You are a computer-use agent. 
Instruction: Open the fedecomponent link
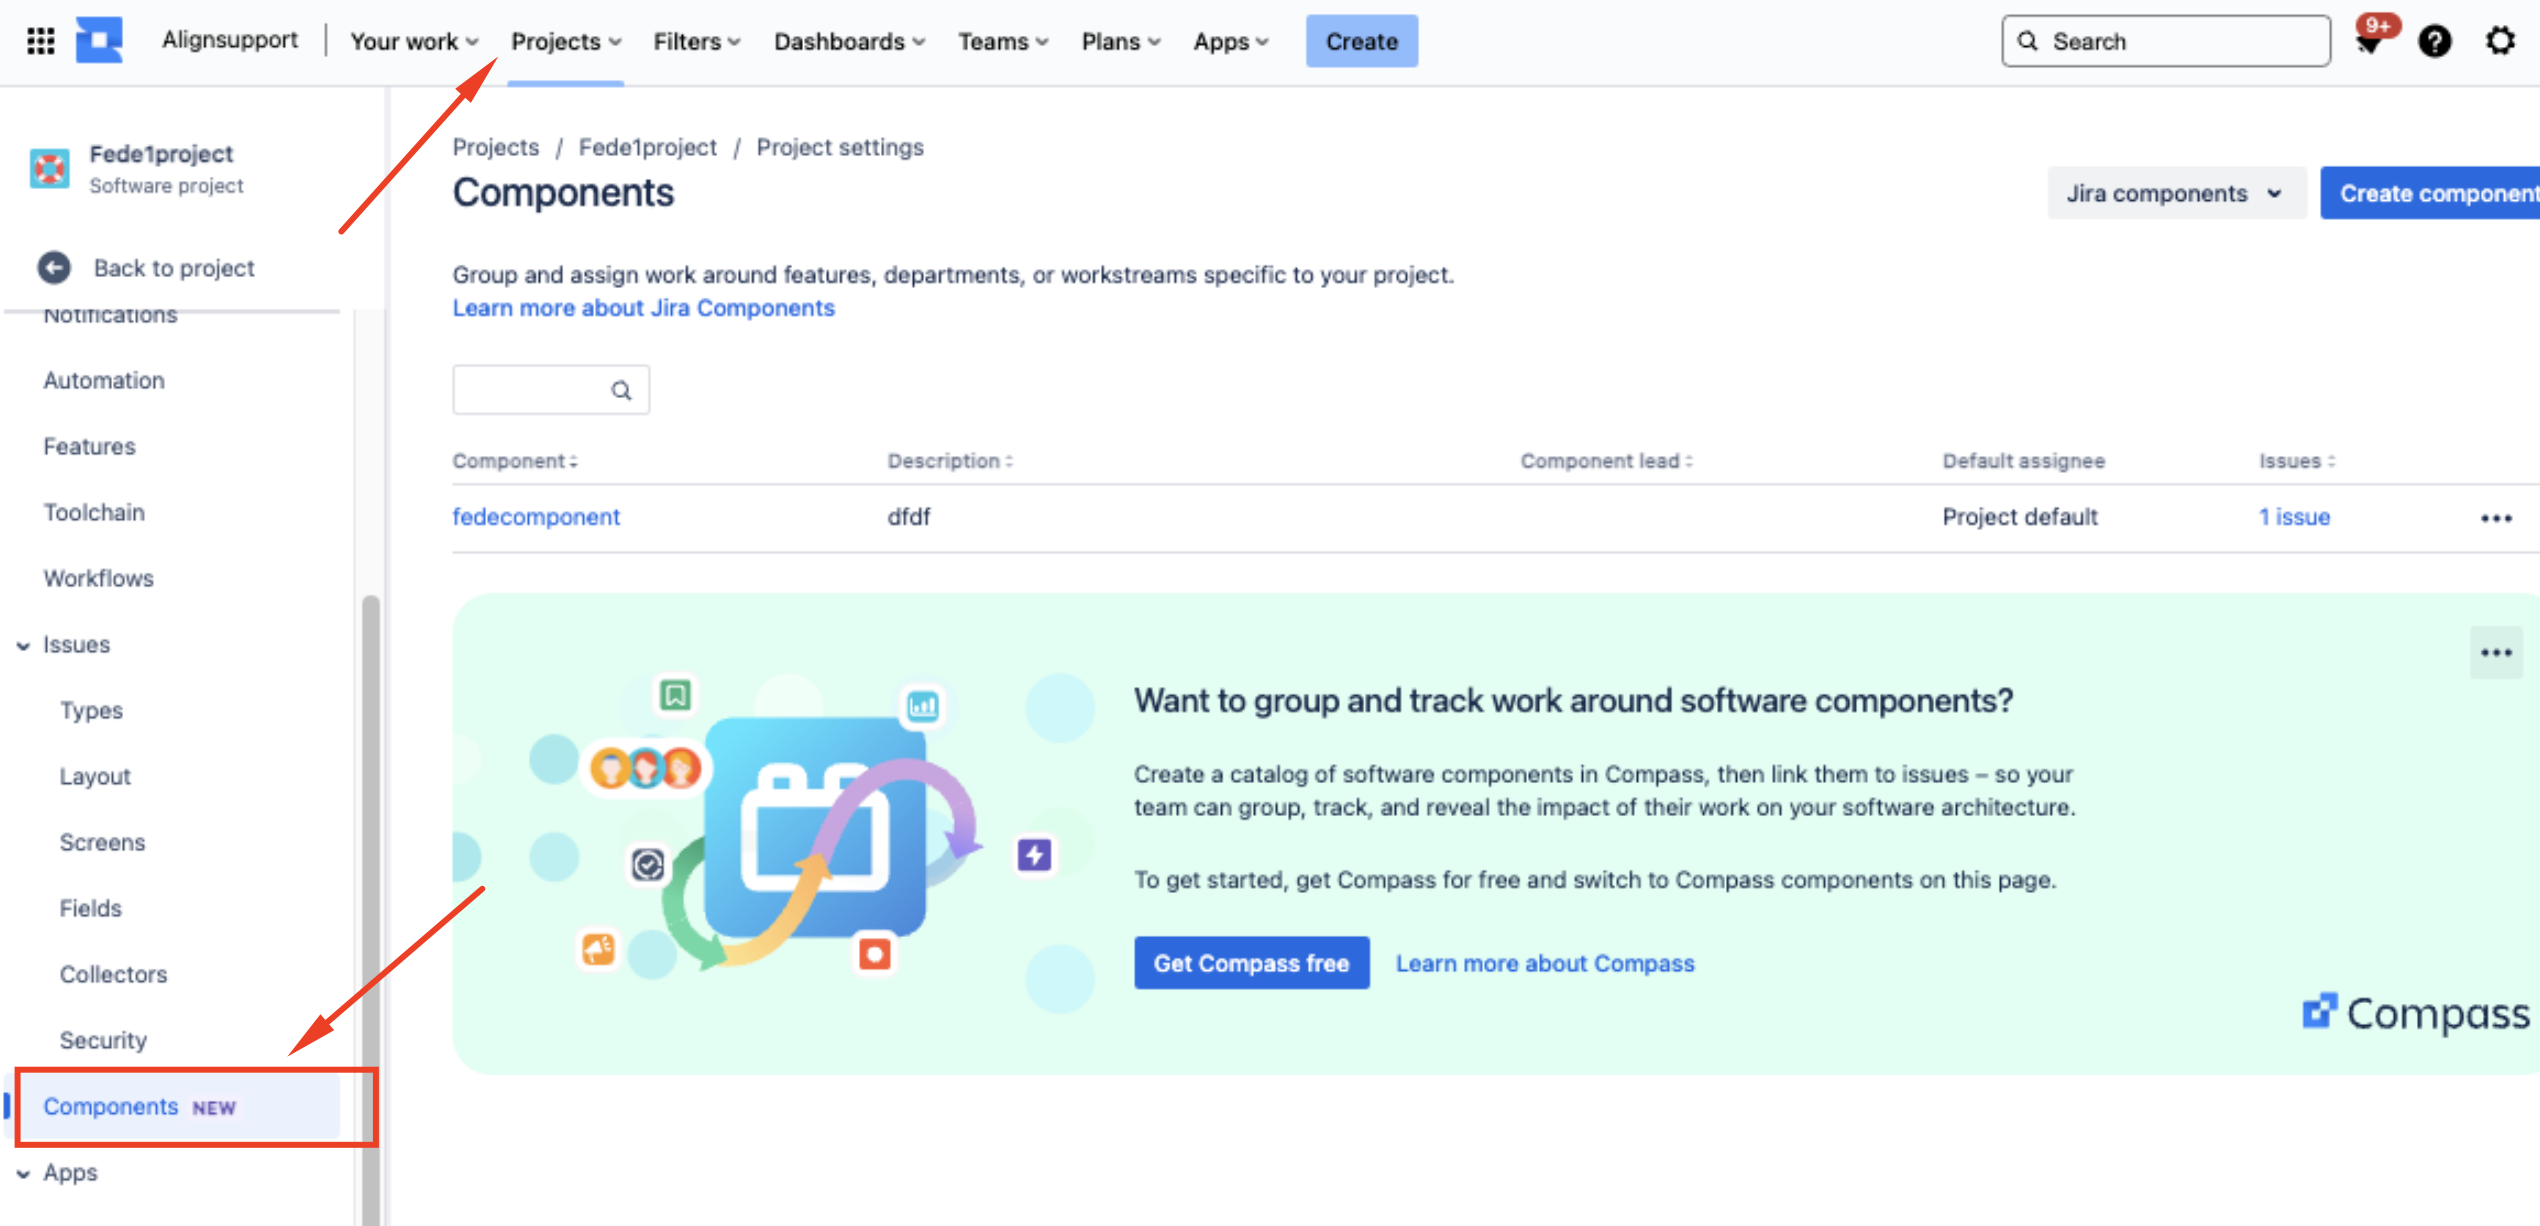[536, 517]
